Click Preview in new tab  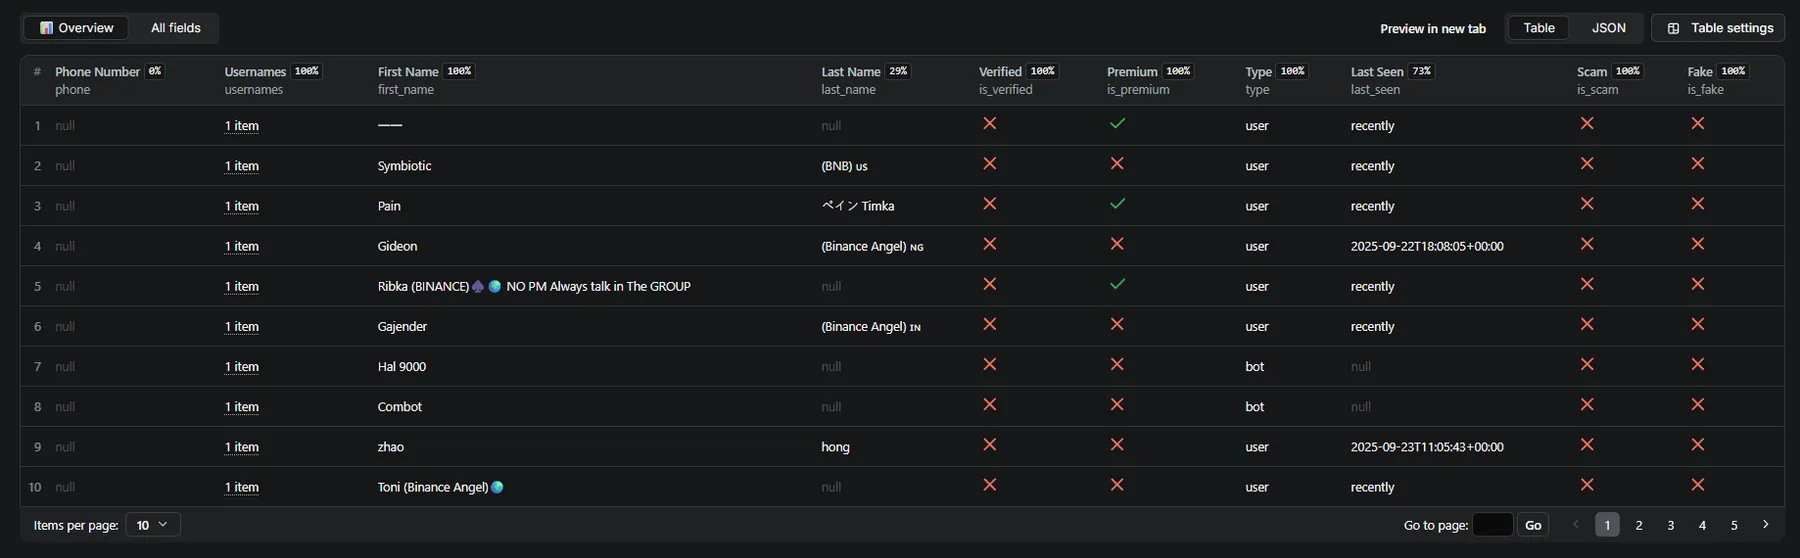(1433, 28)
